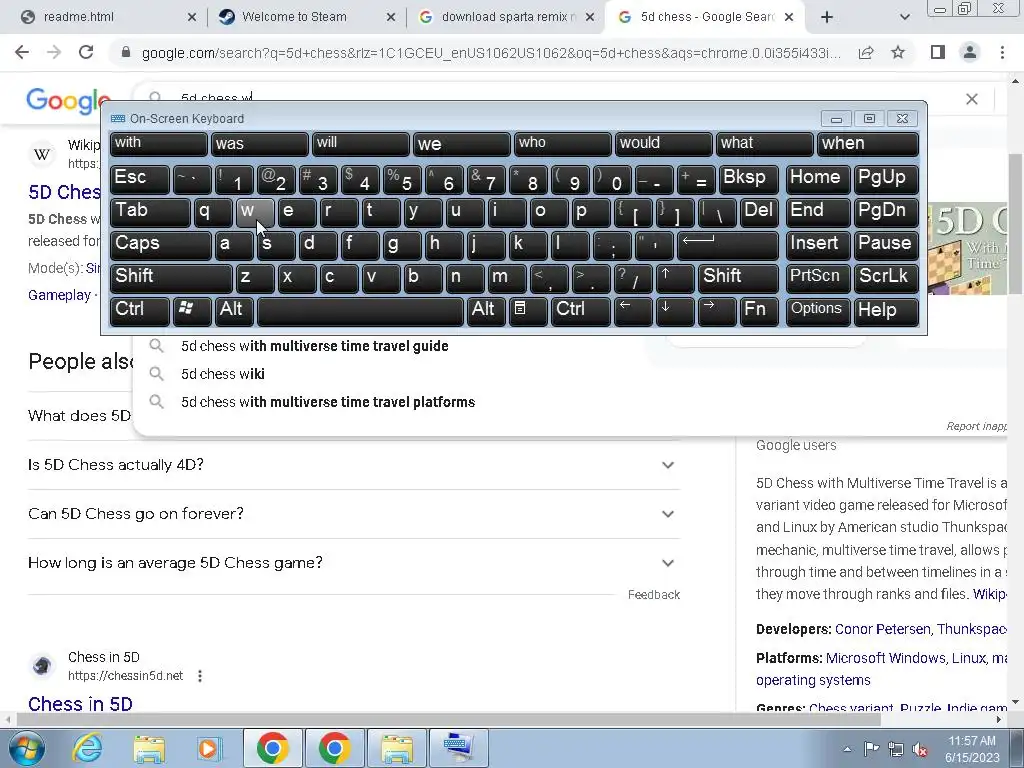Image resolution: width=1024 pixels, height=768 pixels.
Task: Click the Options key on keyboard
Action: click(x=818, y=310)
